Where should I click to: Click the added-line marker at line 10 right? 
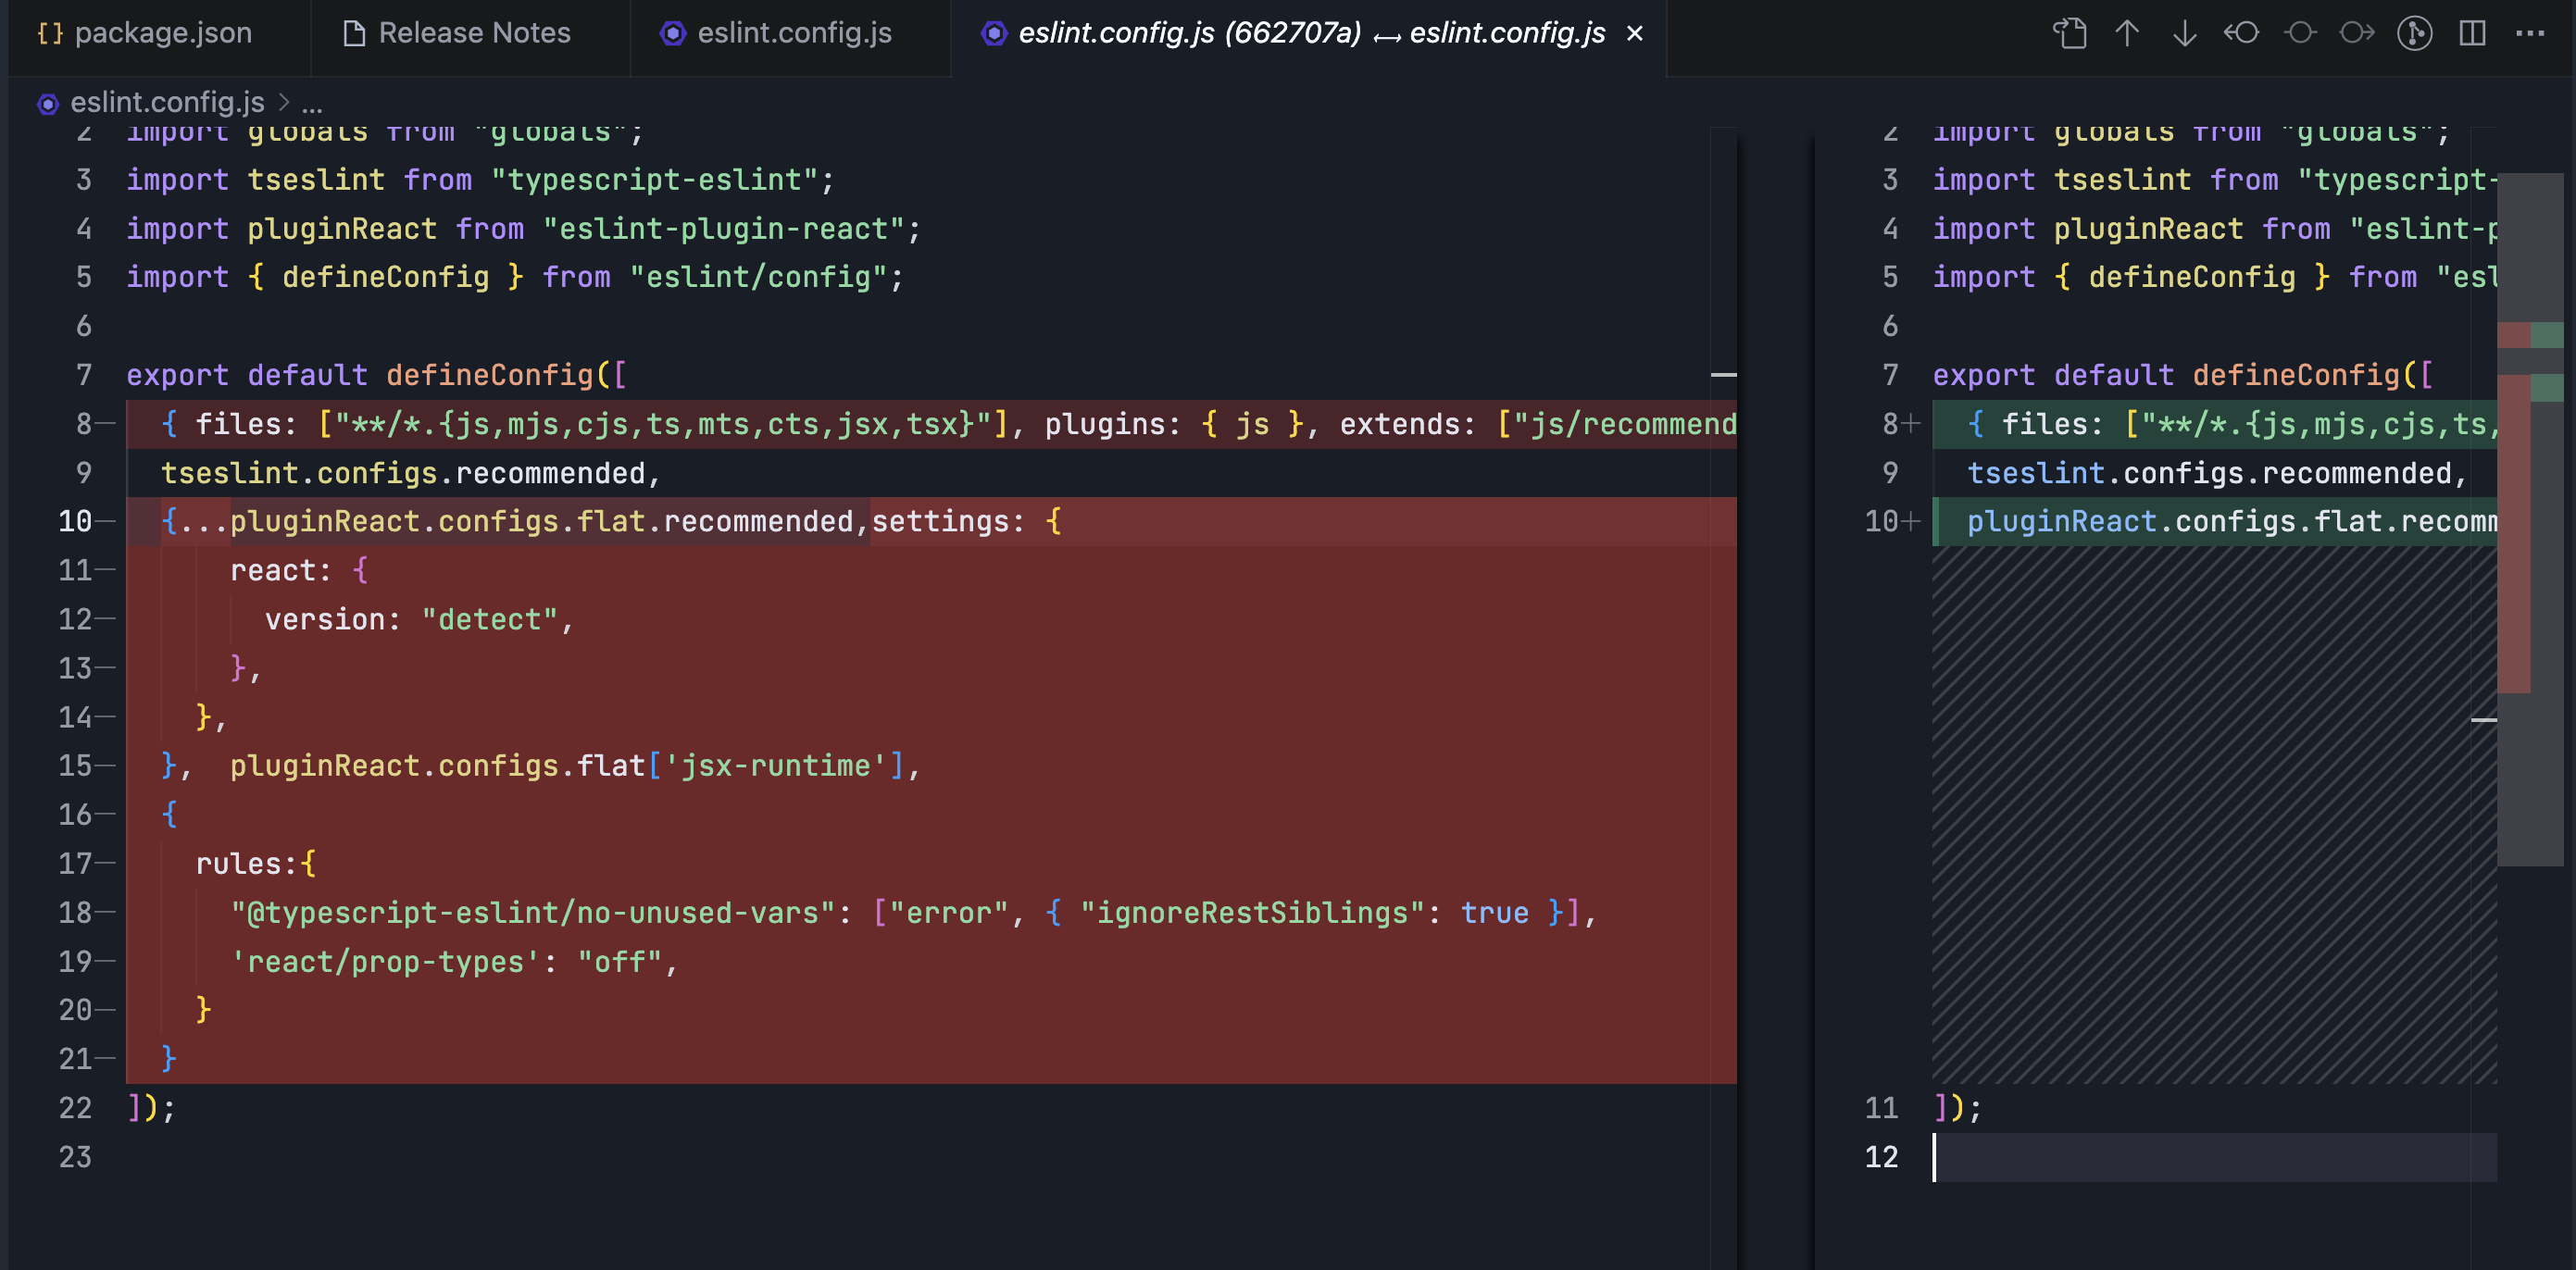[1911, 521]
